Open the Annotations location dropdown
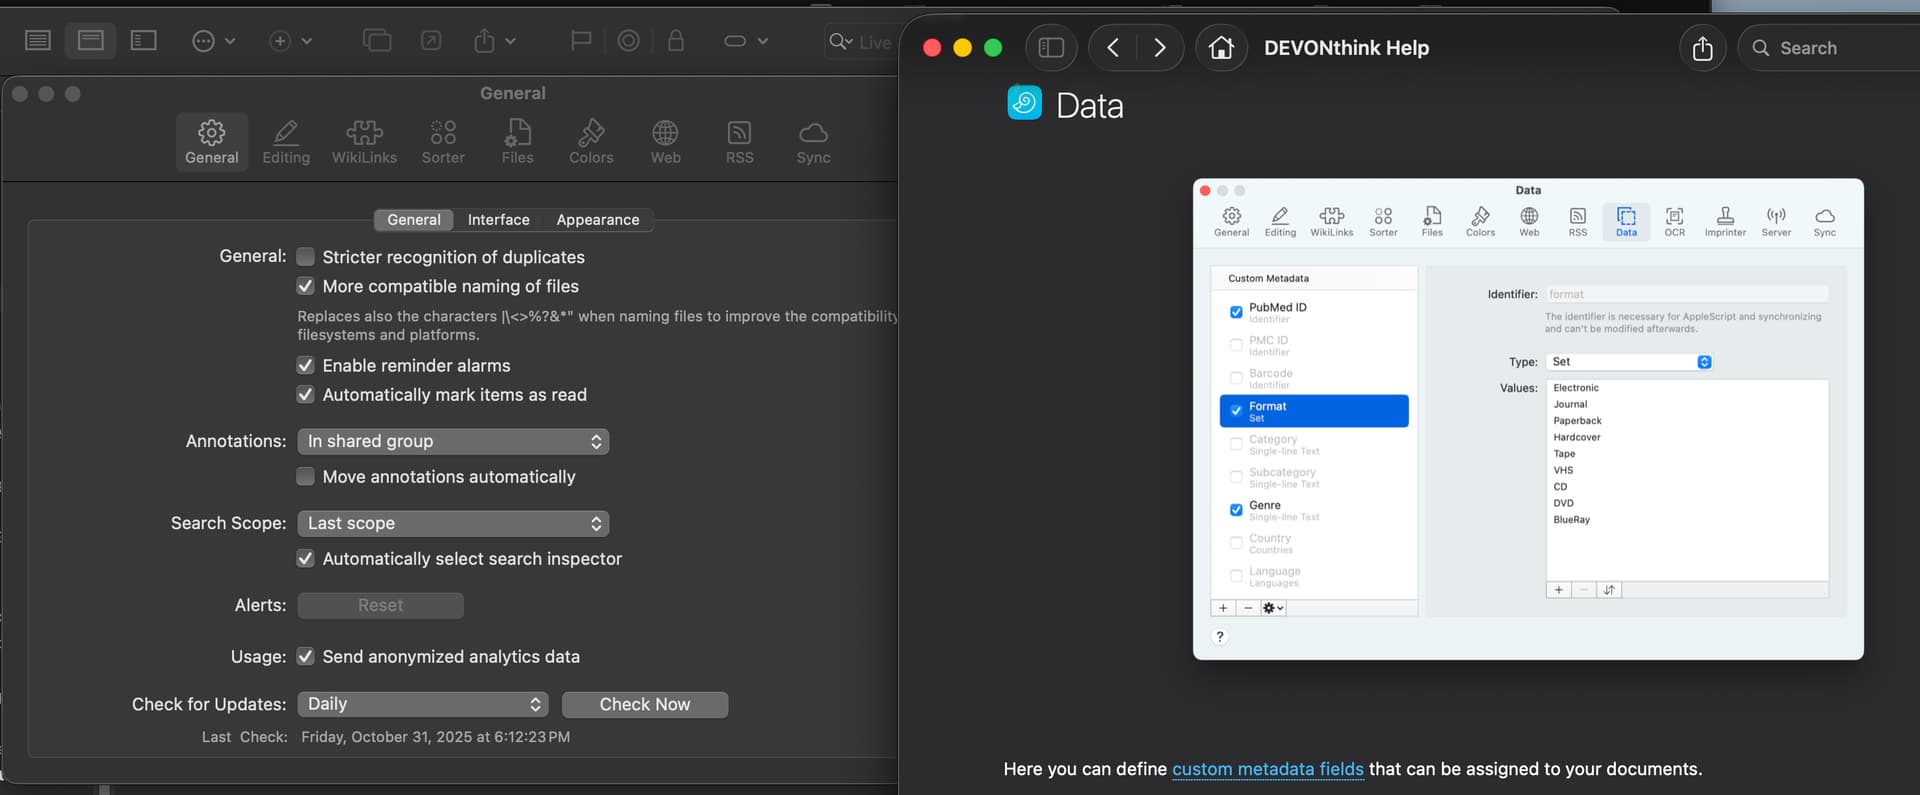This screenshot has width=1920, height=795. point(453,442)
